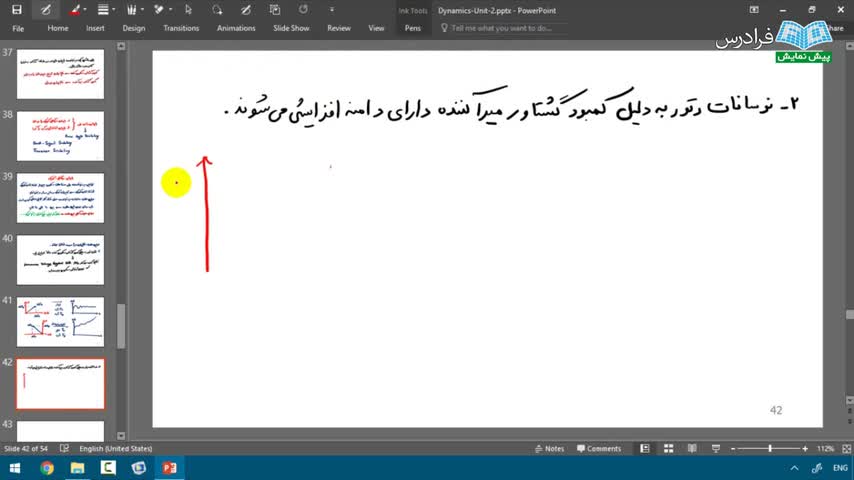Open Customize Quick Access Toolbar dropdown
Image resolution: width=854 pixels, height=480 pixels.
coord(332,10)
